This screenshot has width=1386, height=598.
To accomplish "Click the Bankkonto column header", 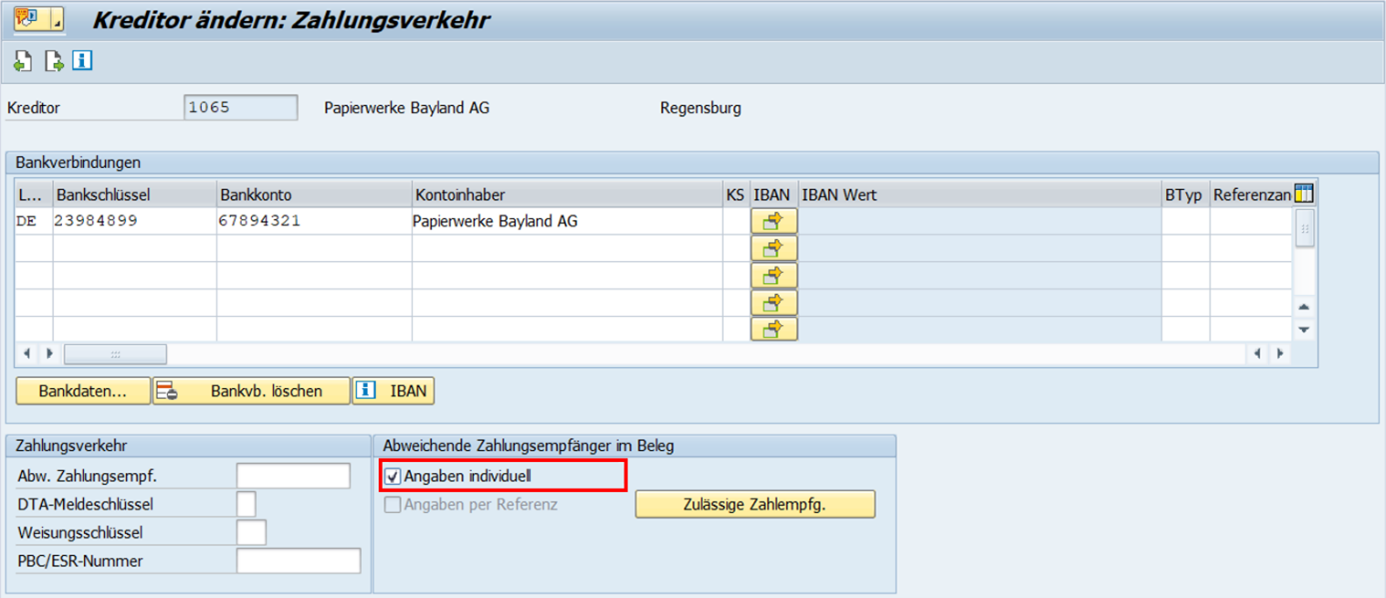I will [x=314, y=195].
